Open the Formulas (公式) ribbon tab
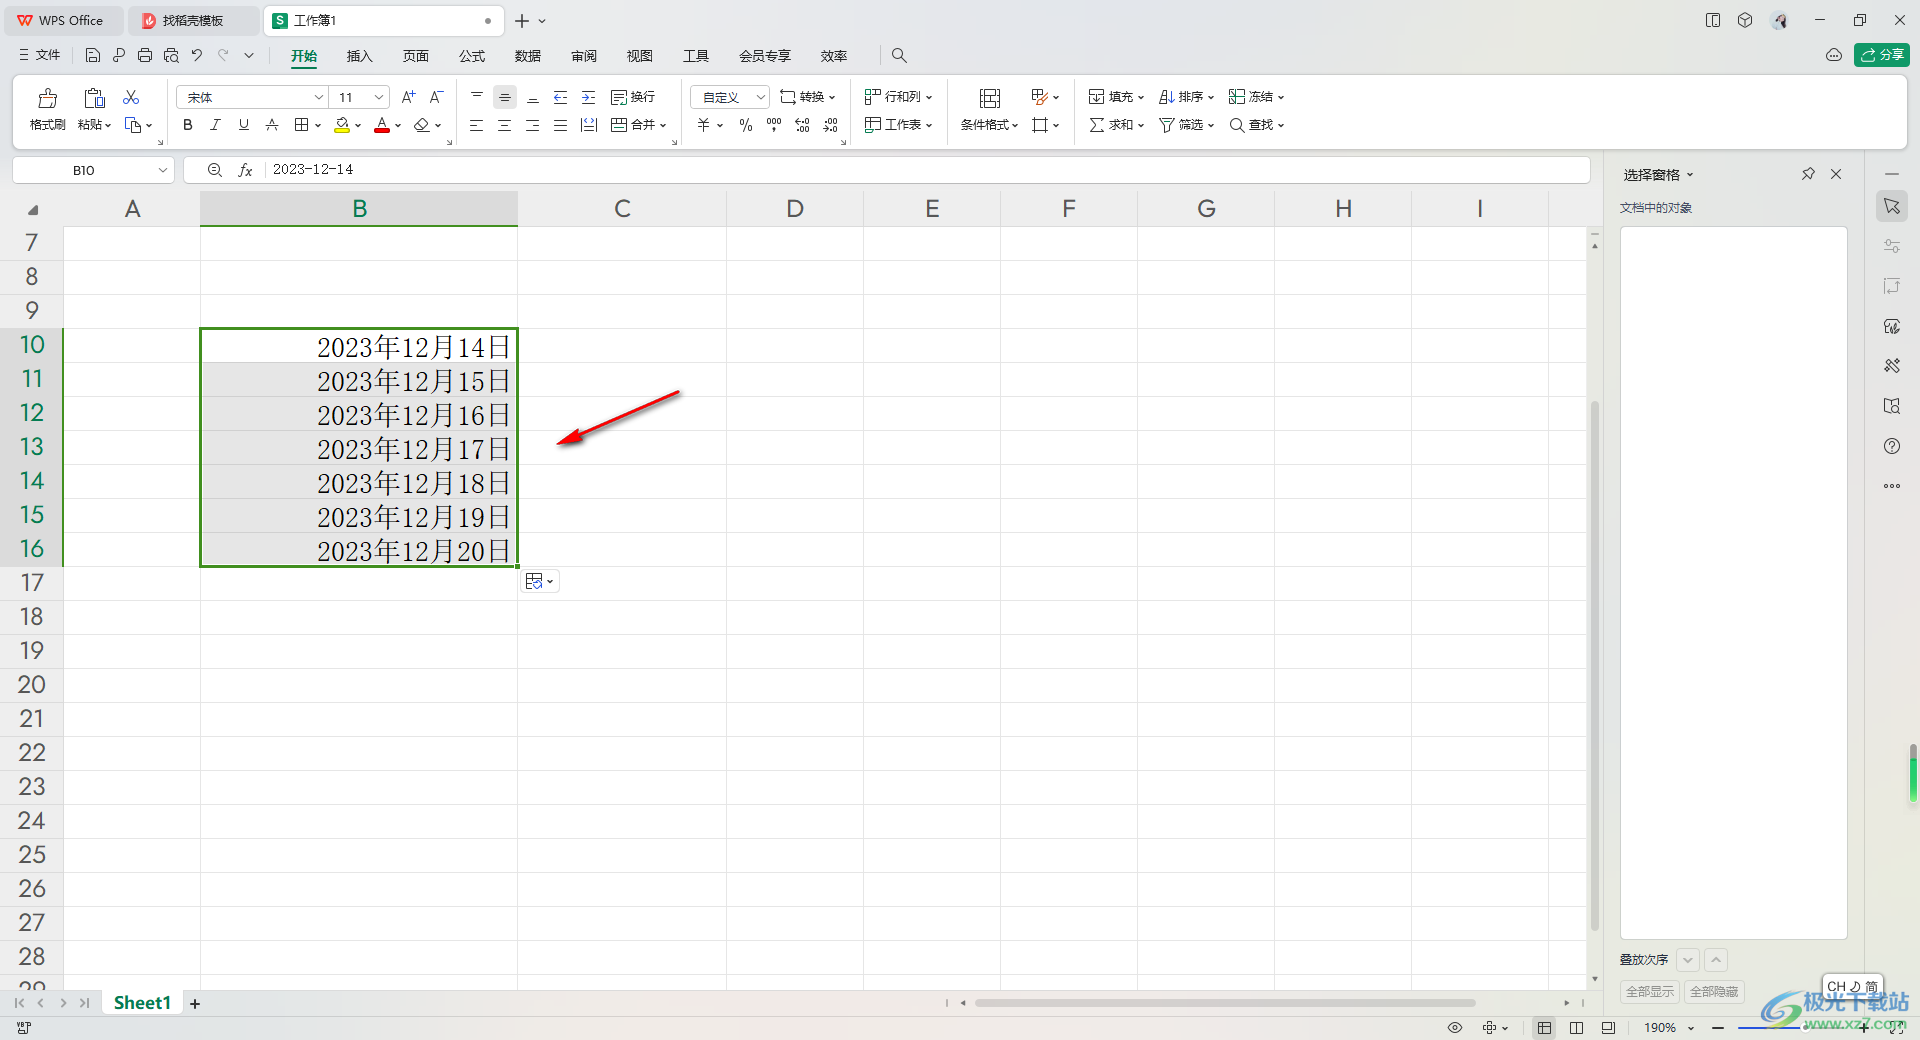The image size is (1920, 1040). tap(472, 56)
